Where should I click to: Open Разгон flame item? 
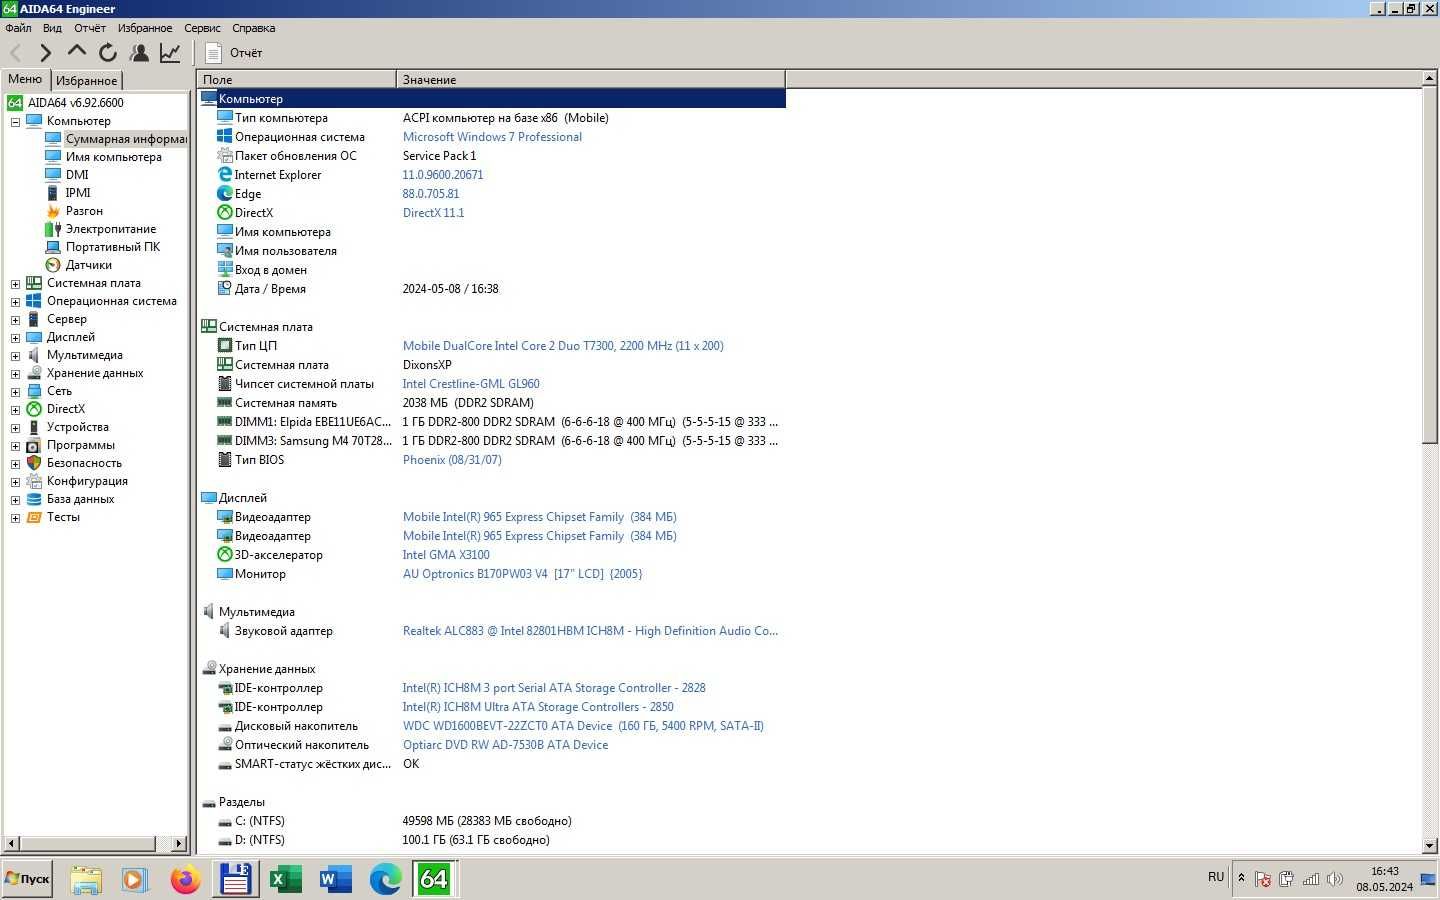tap(84, 211)
